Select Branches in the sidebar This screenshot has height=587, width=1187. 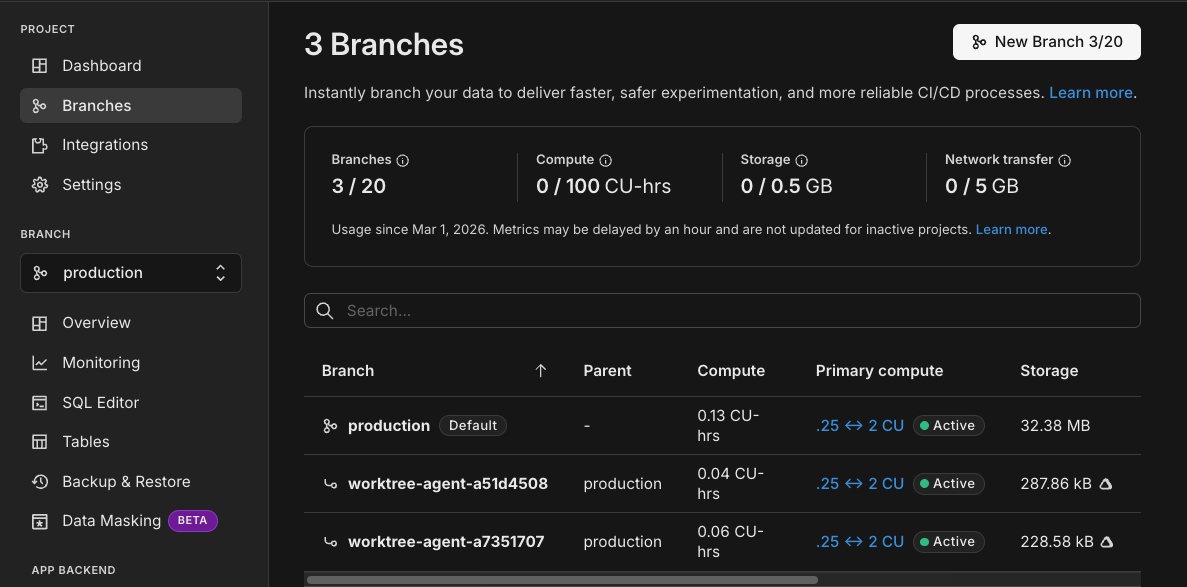point(131,105)
